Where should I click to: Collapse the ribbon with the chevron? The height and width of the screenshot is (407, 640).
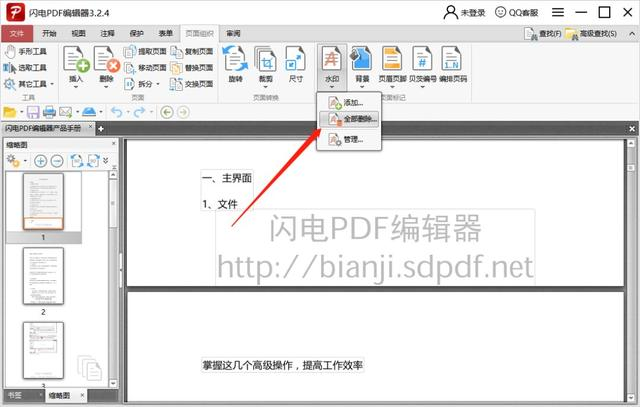(632, 34)
